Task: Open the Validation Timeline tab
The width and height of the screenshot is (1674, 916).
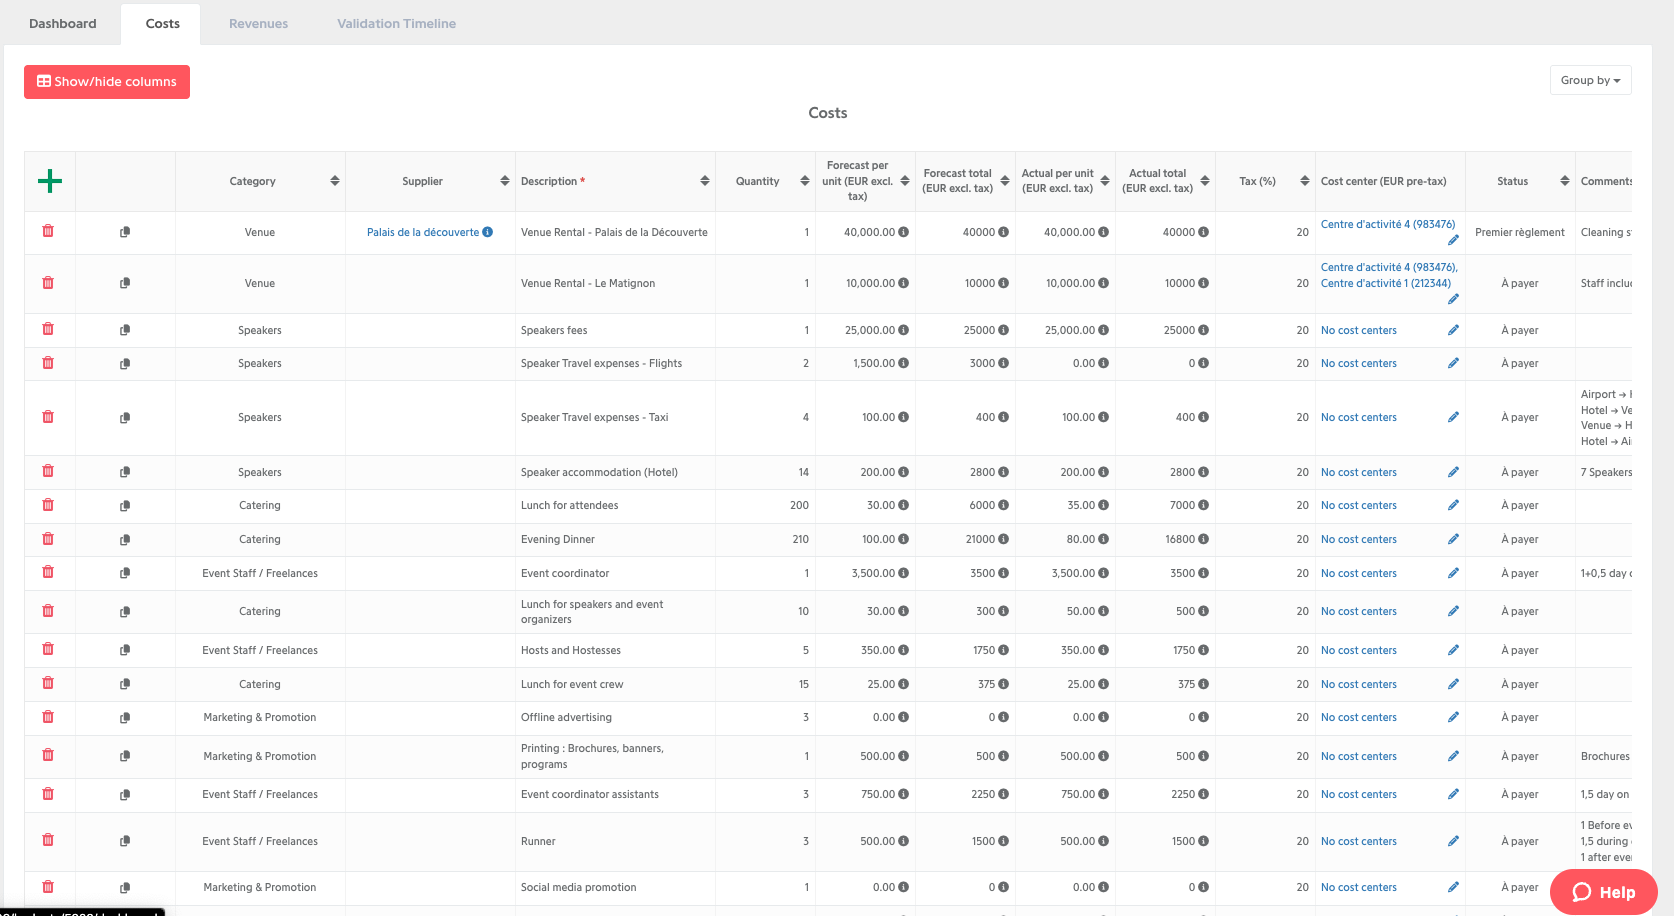Action: point(396,24)
